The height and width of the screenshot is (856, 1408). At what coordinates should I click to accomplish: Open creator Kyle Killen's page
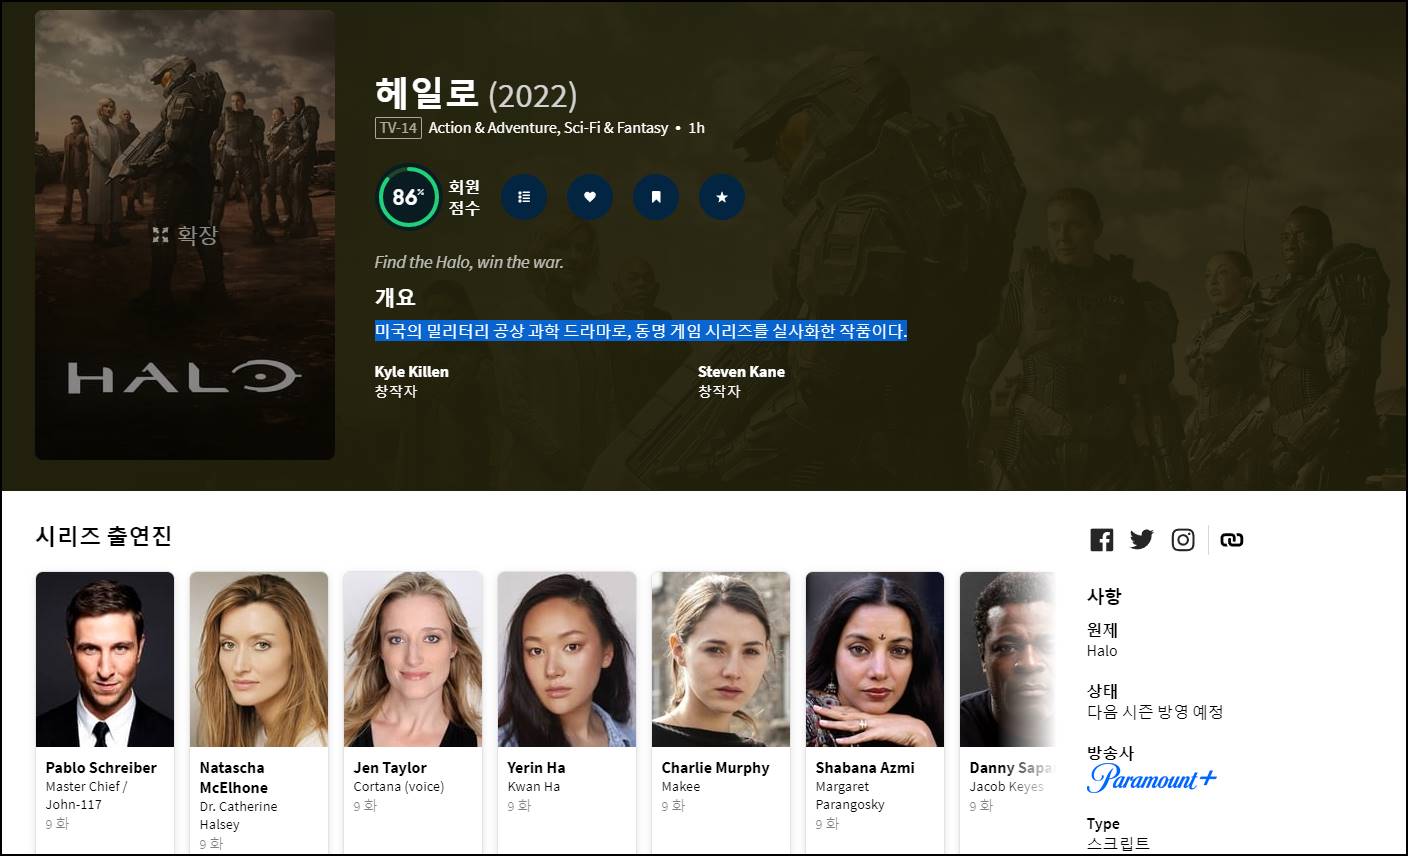point(411,371)
